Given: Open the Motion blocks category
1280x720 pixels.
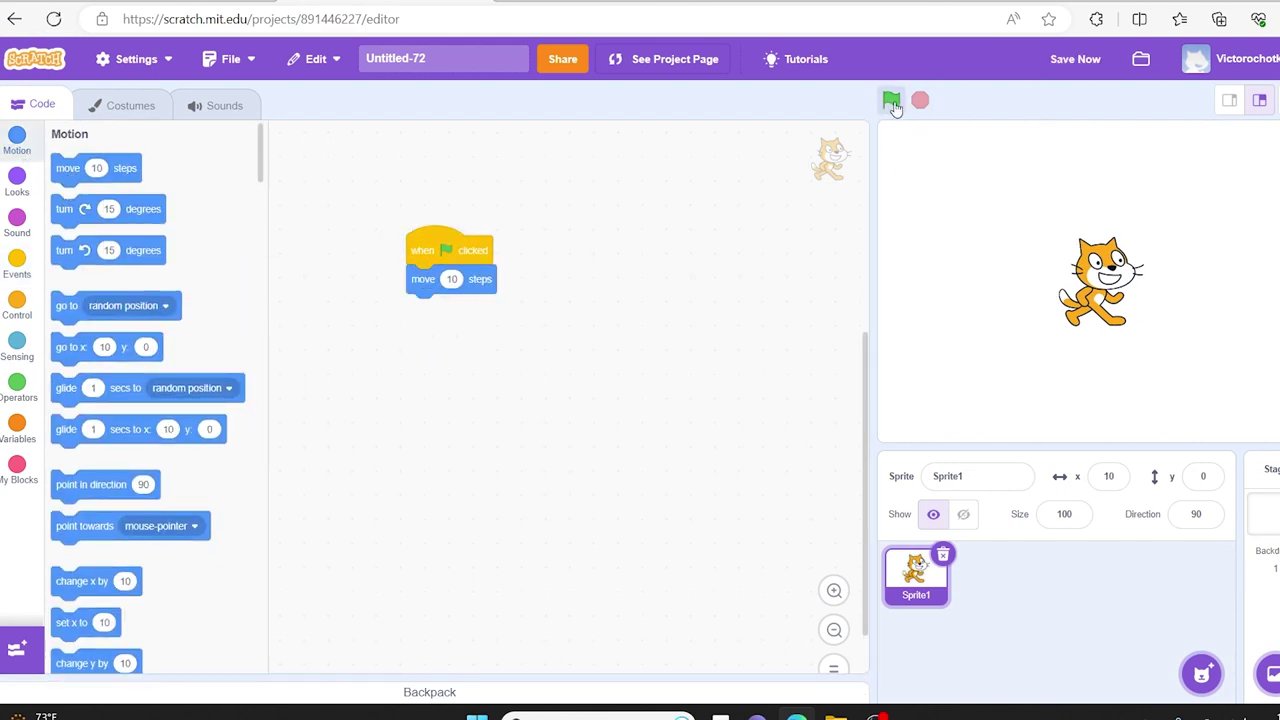Looking at the screenshot, I should point(17,140).
